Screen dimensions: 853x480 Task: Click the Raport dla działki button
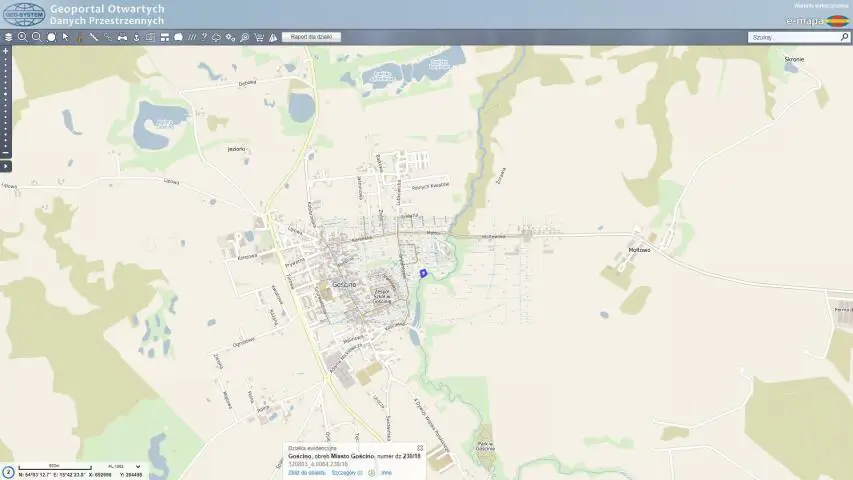point(312,37)
